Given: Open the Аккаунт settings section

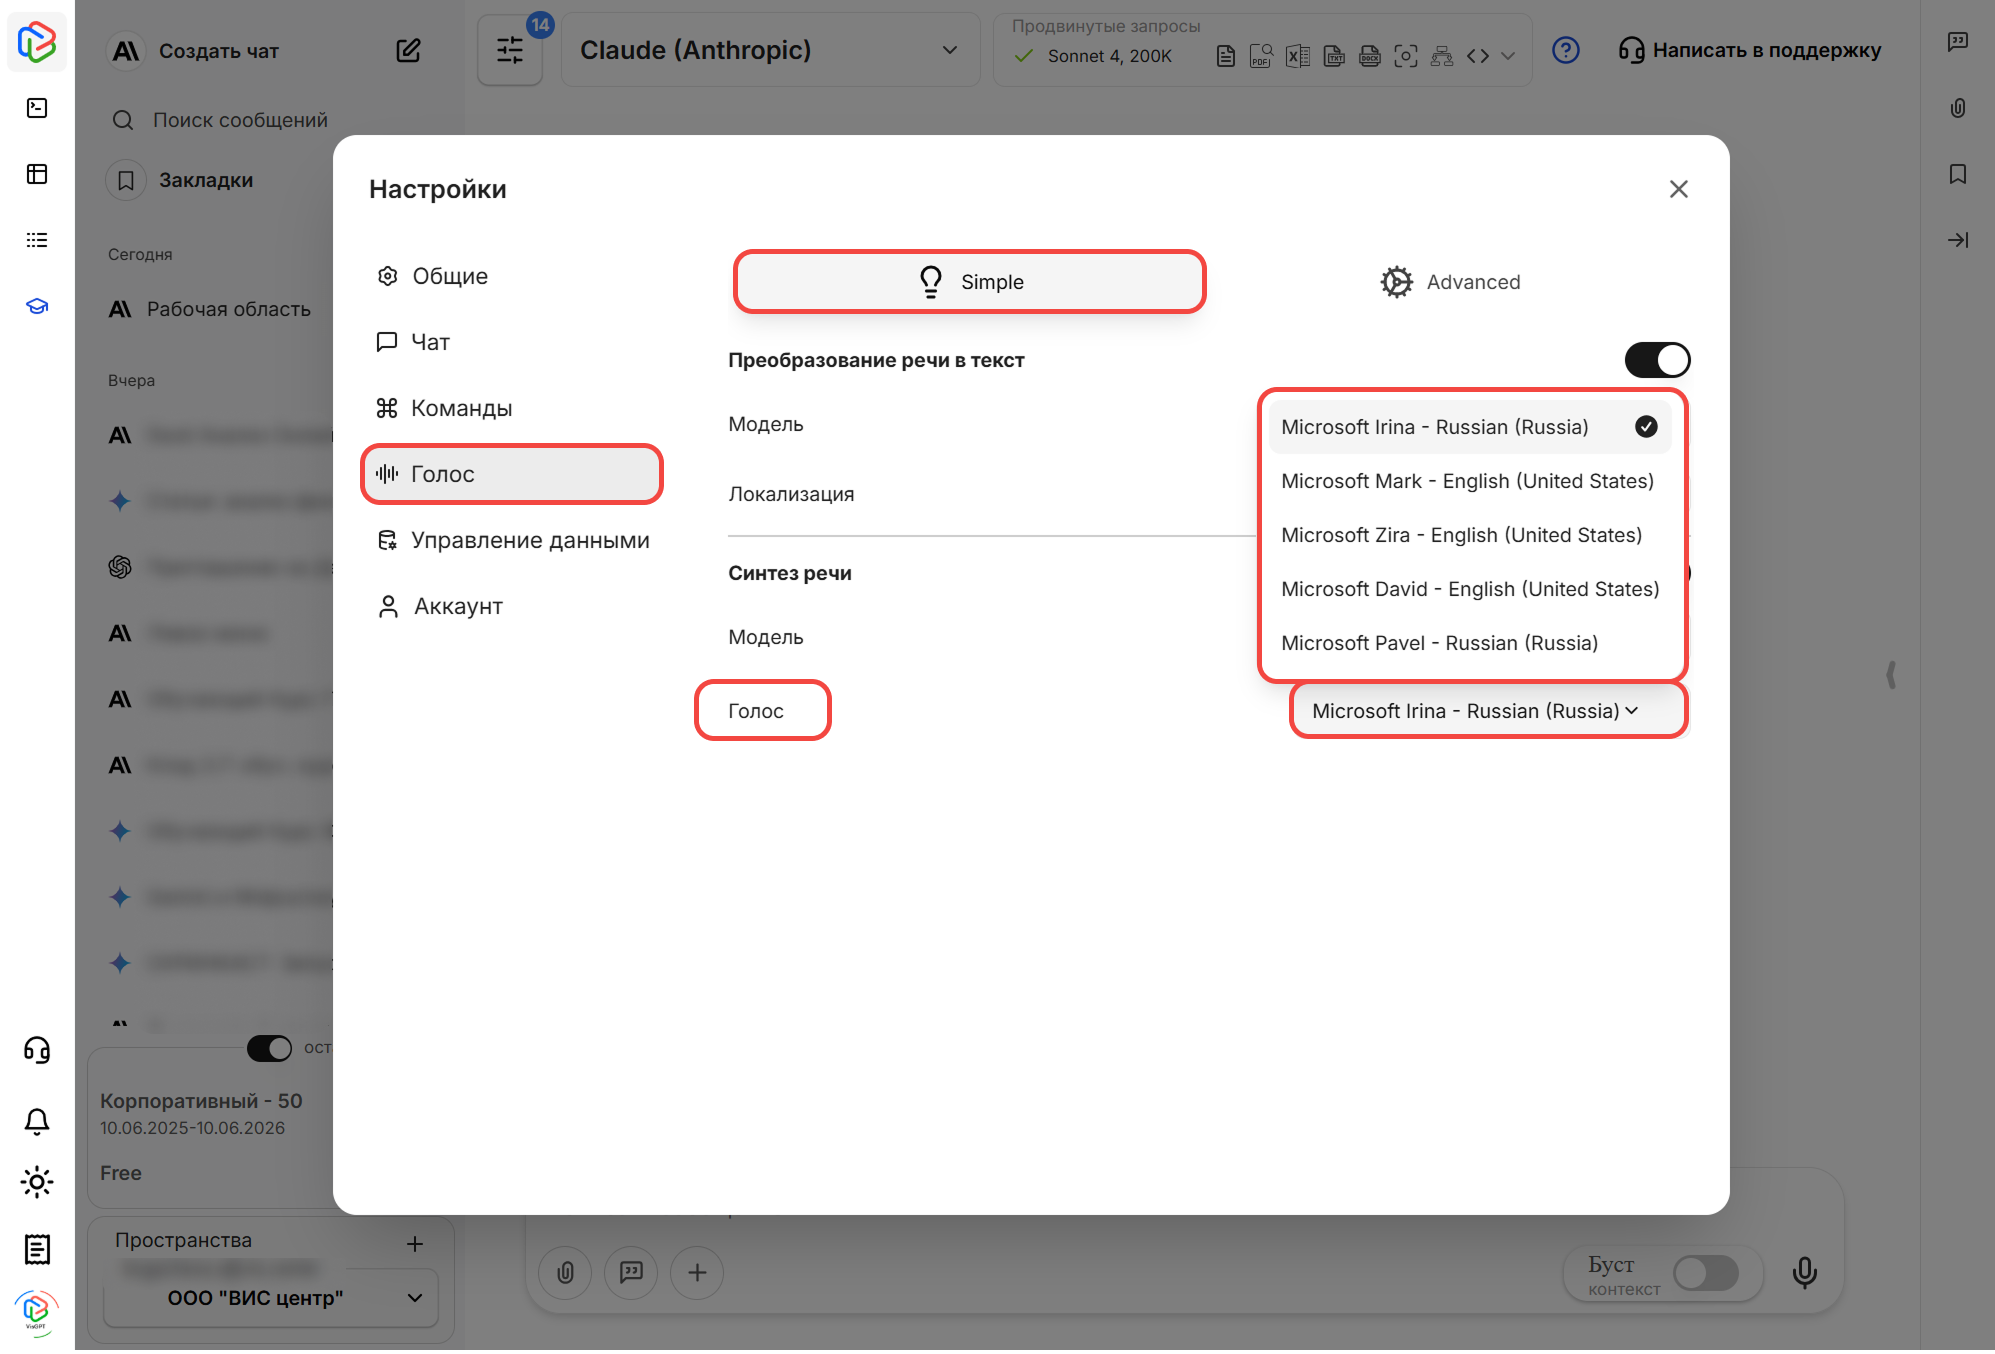Looking at the screenshot, I should (512, 606).
